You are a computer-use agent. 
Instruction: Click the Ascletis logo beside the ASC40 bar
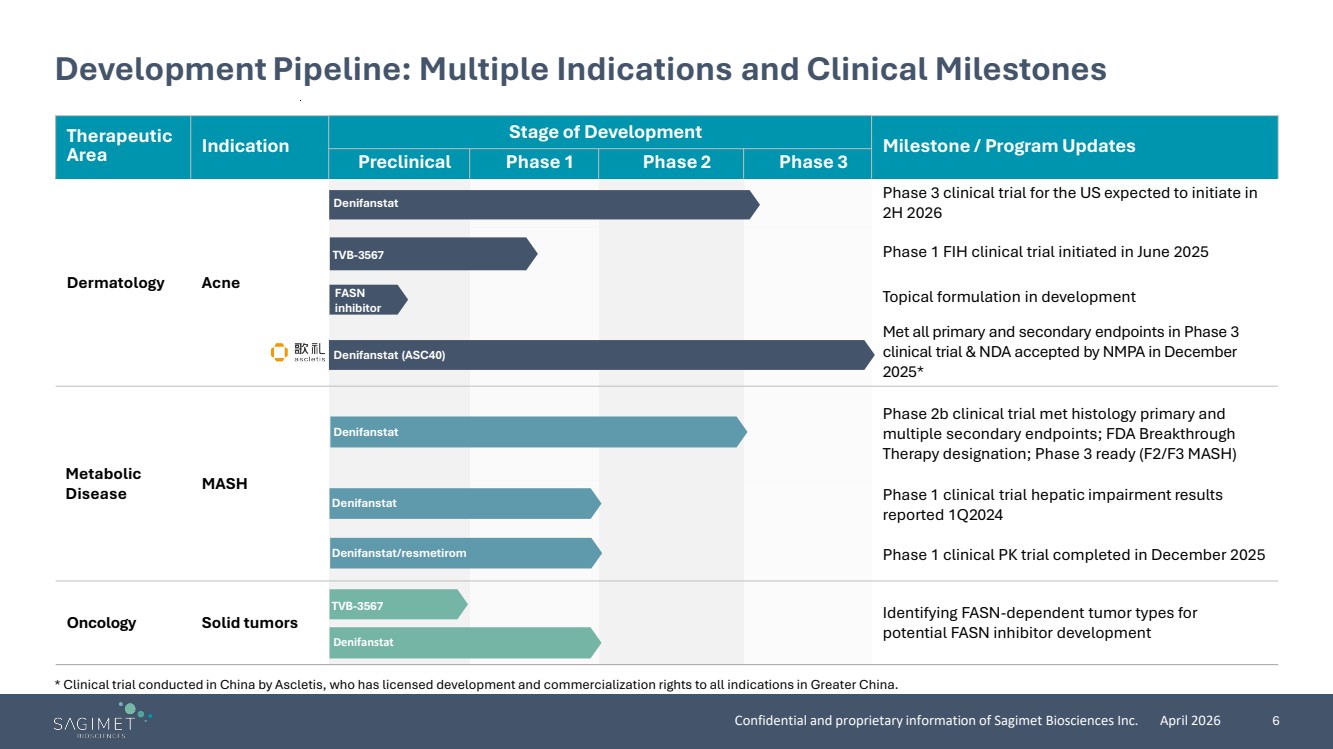click(x=297, y=352)
